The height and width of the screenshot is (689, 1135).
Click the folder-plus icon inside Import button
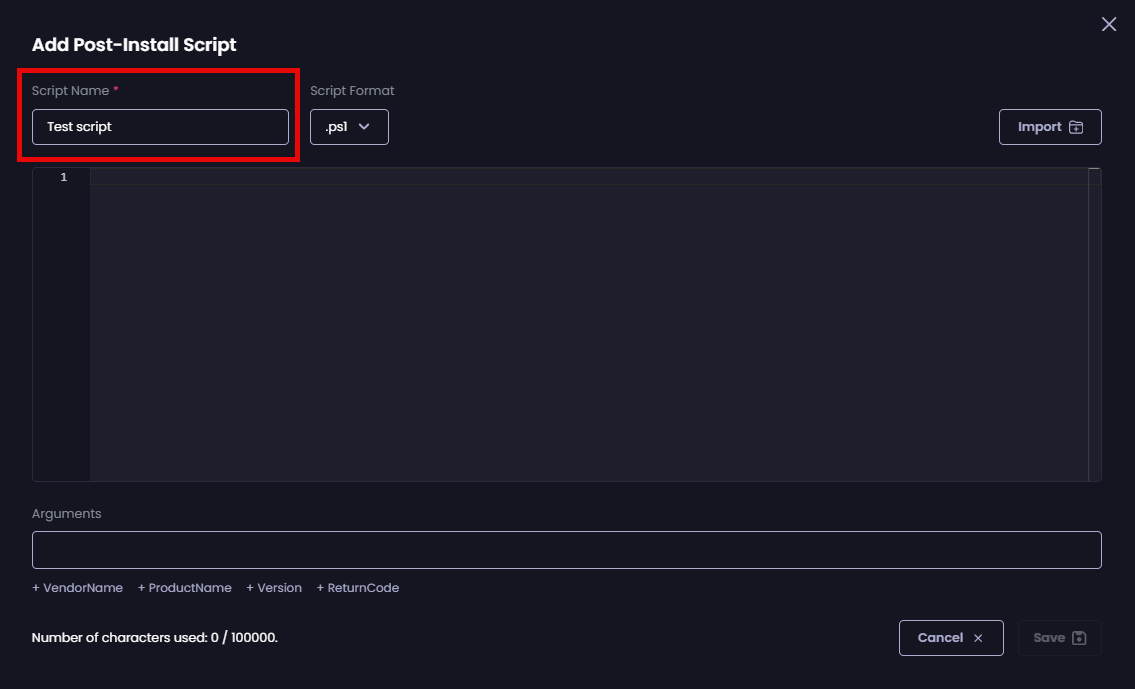tap(1075, 127)
